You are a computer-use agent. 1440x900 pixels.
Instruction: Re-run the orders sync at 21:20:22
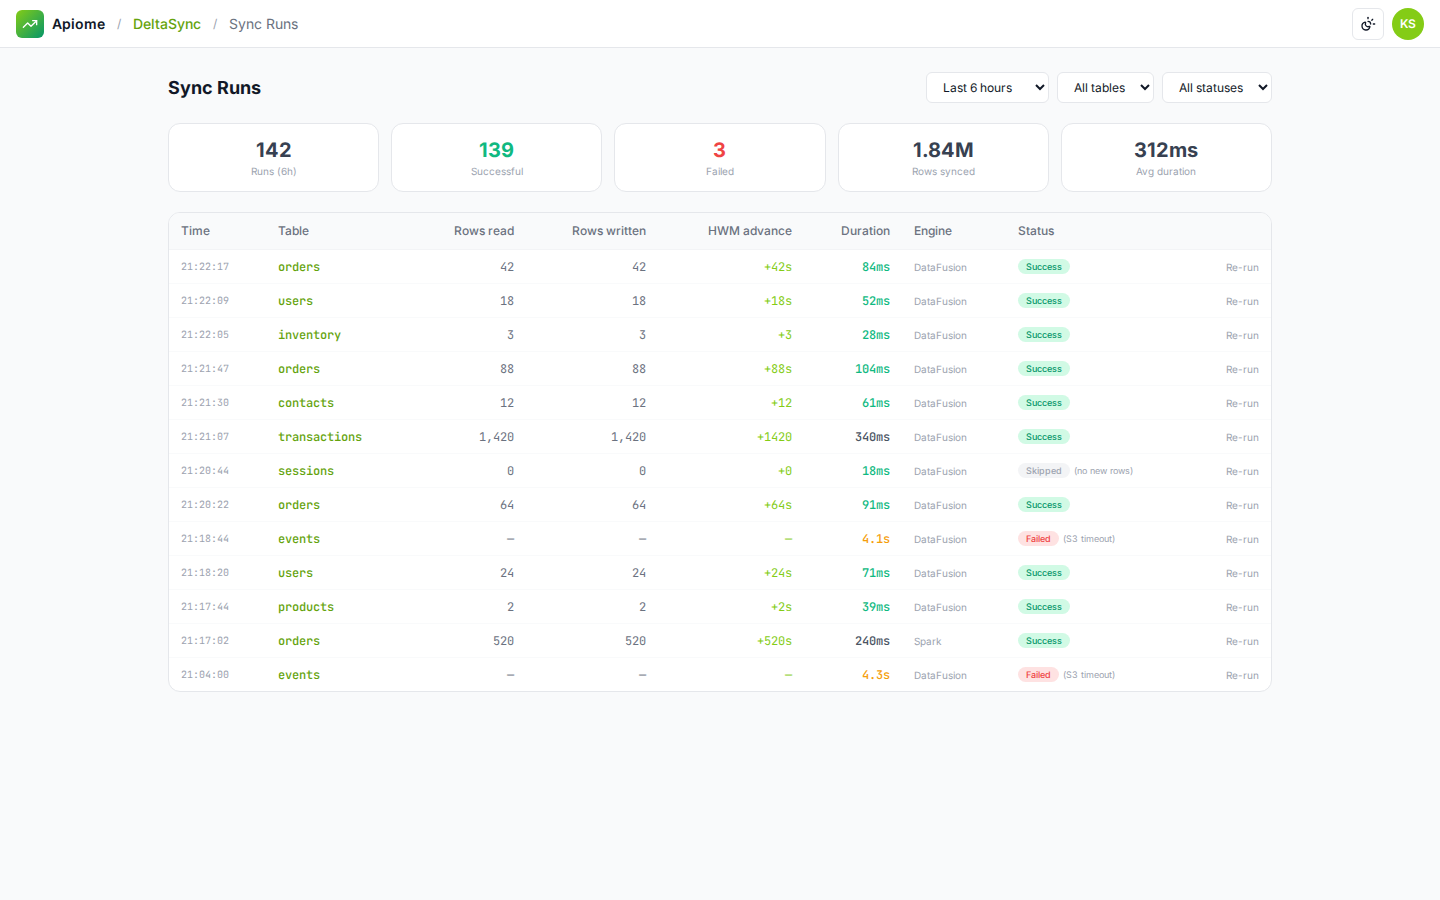(x=1242, y=505)
